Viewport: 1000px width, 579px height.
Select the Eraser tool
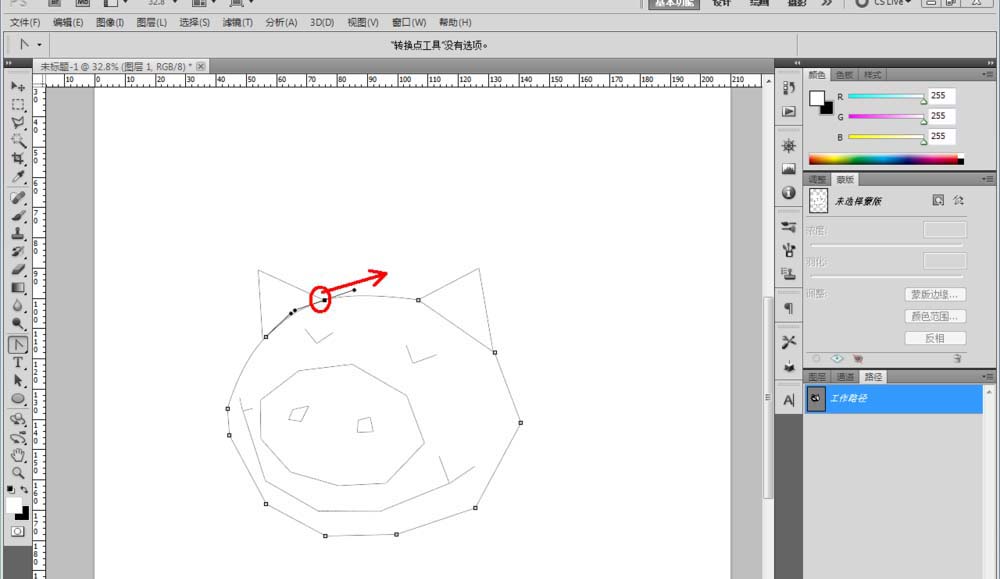[18, 269]
